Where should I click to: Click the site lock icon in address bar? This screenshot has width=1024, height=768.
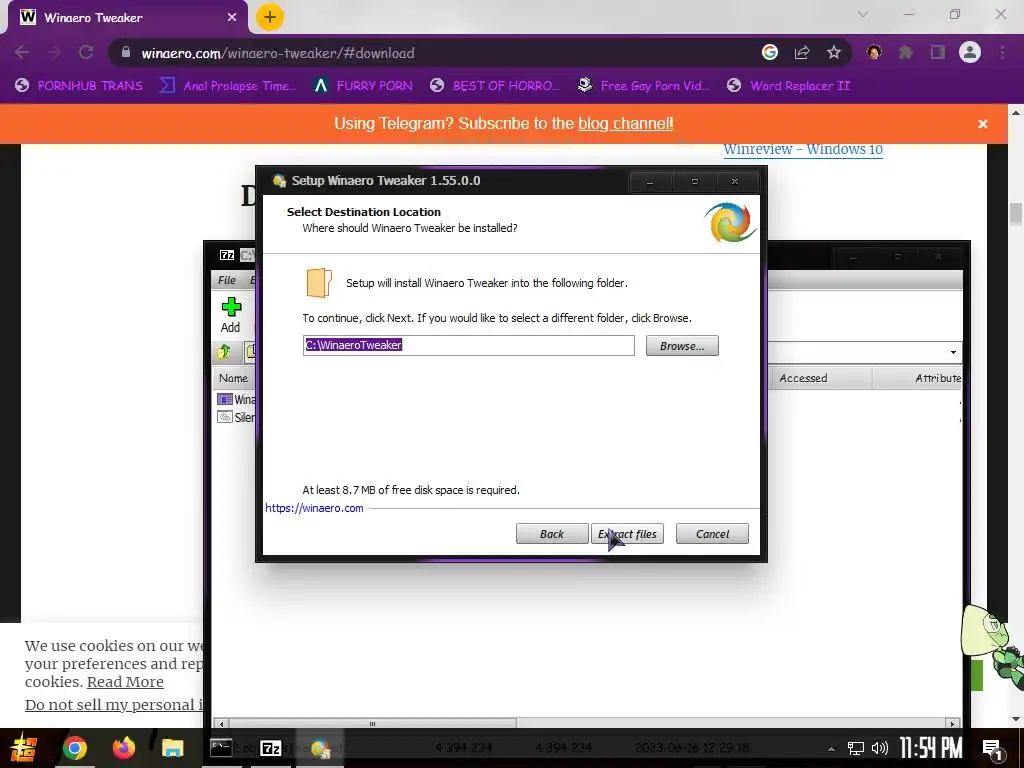tap(126, 52)
